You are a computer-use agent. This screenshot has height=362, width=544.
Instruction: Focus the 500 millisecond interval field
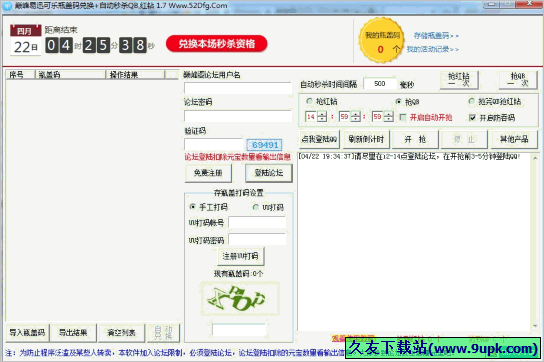[380, 84]
